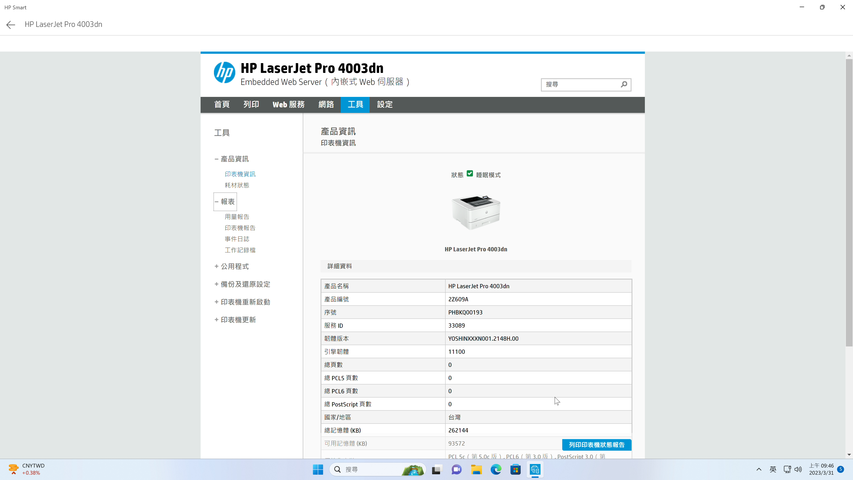Screen dimensions: 853x480
Task: Open the notification center badge
Action: (840, 469)
